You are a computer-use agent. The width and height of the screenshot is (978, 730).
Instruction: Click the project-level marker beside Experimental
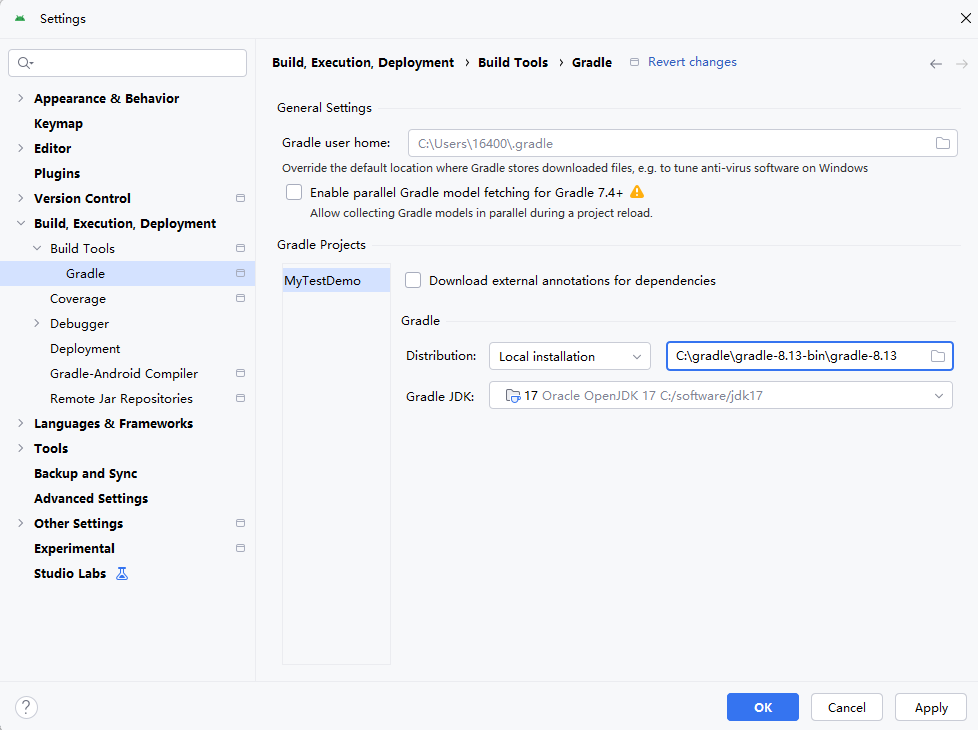(240, 548)
